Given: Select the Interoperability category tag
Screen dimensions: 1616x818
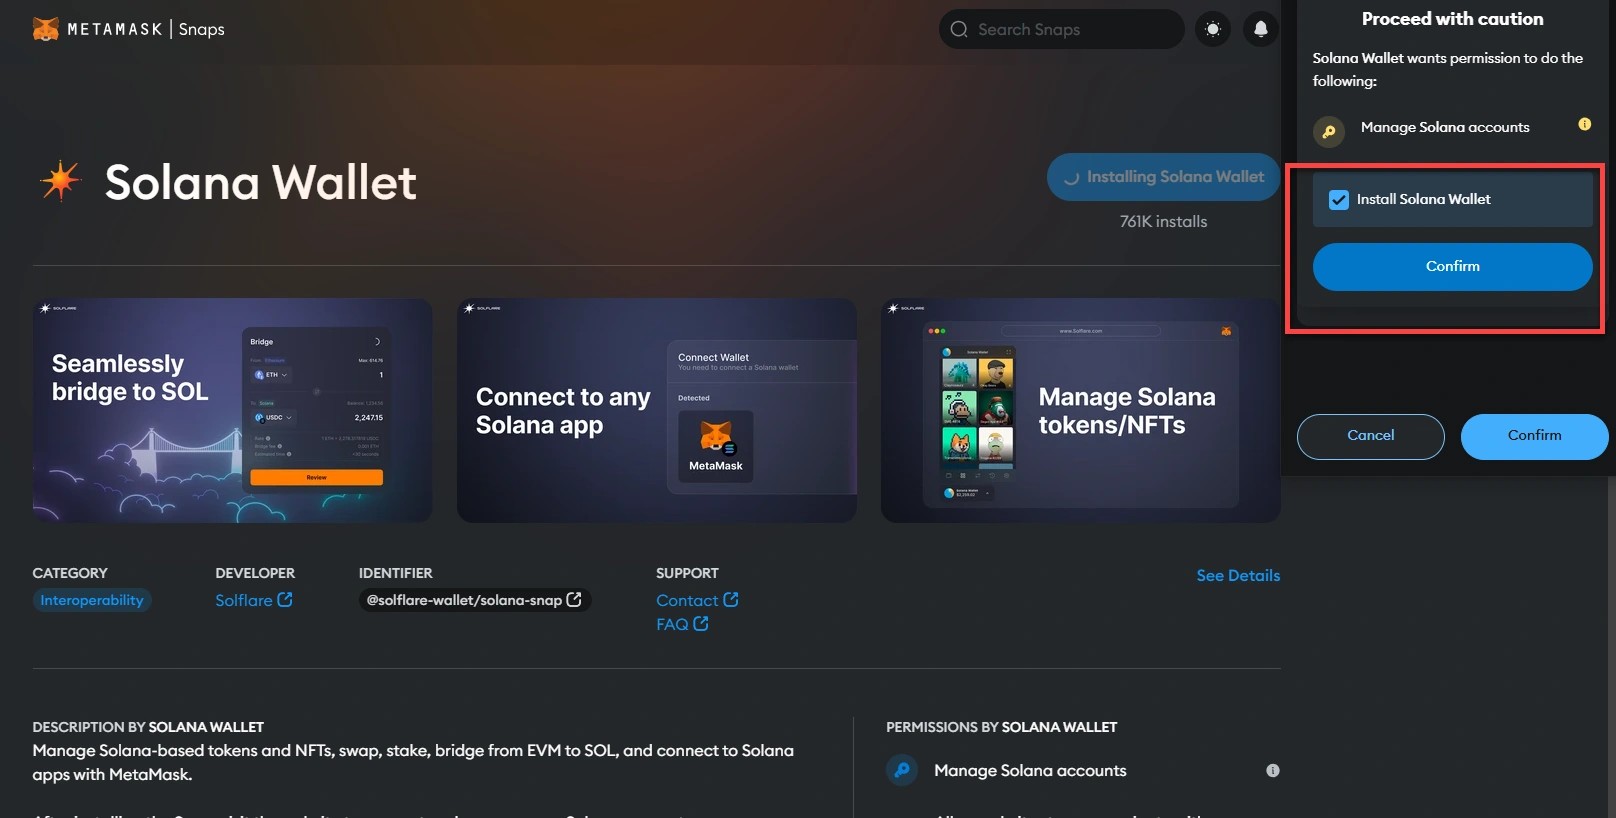Looking at the screenshot, I should (92, 600).
